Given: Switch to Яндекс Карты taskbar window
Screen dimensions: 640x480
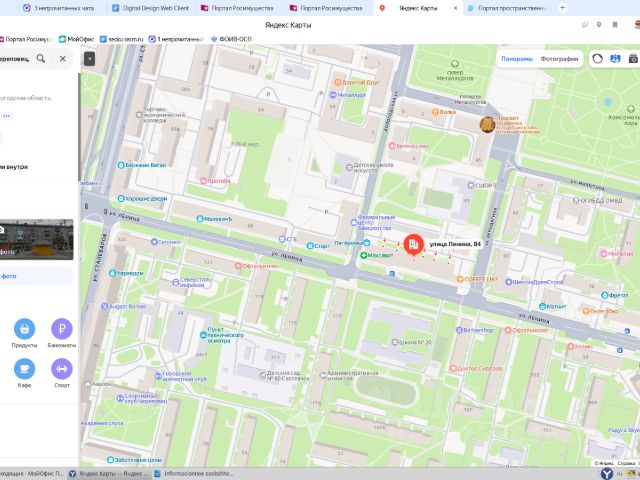Looking at the screenshot, I should pyautogui.click(x=108, y=473).
